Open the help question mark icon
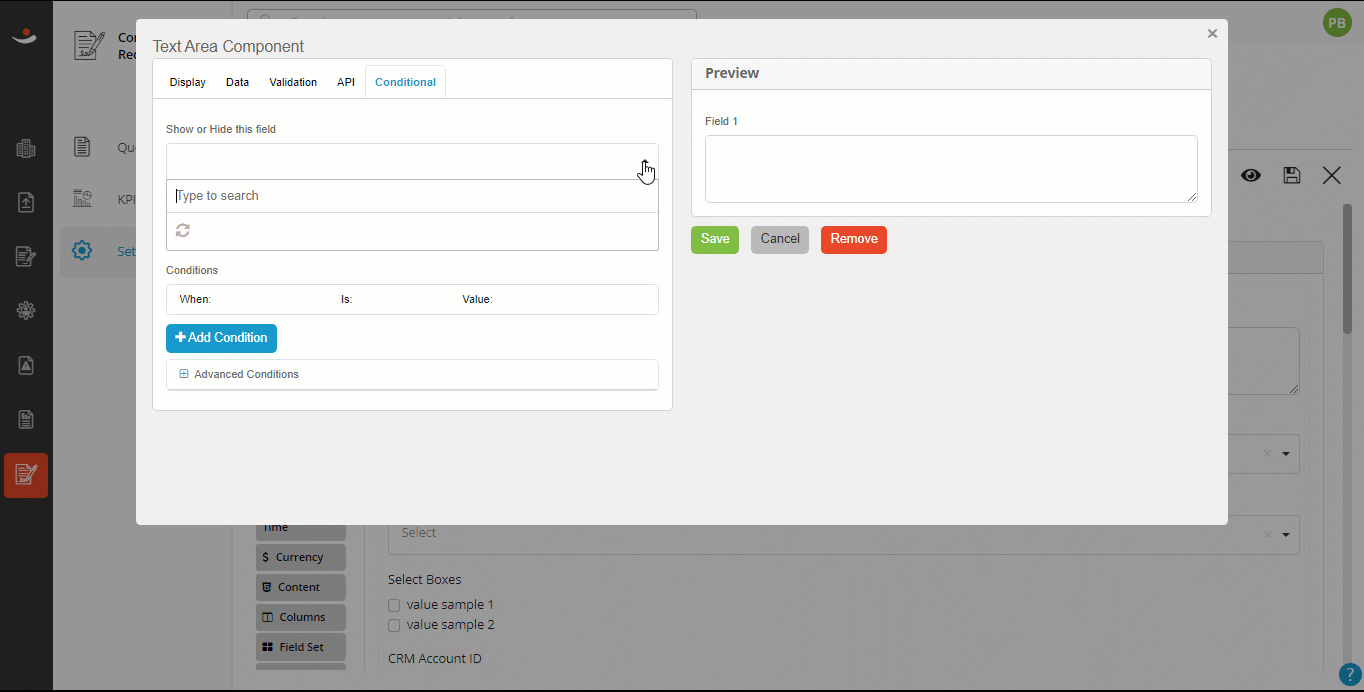 (x=1350, y=676)
